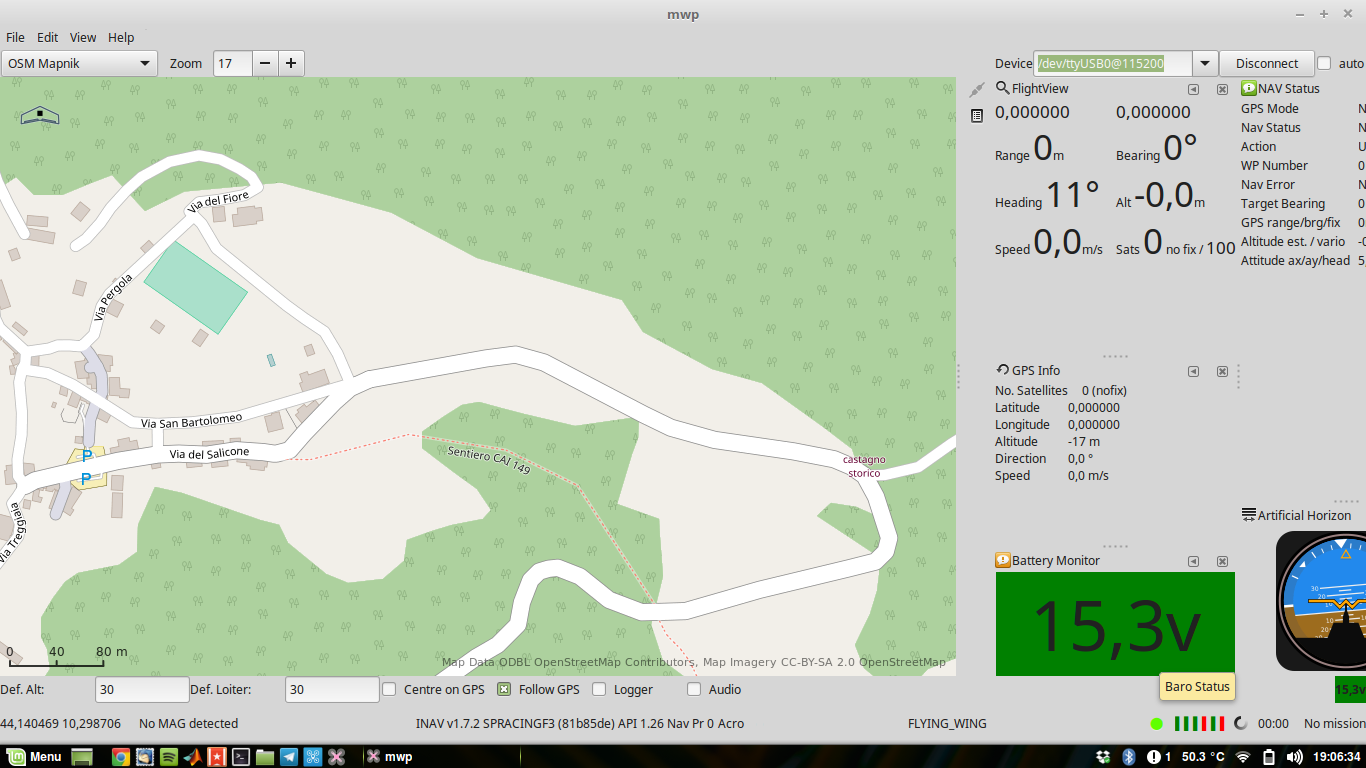
Task: Click the FLYING_WING label in status bar
Action: (947, 723)
